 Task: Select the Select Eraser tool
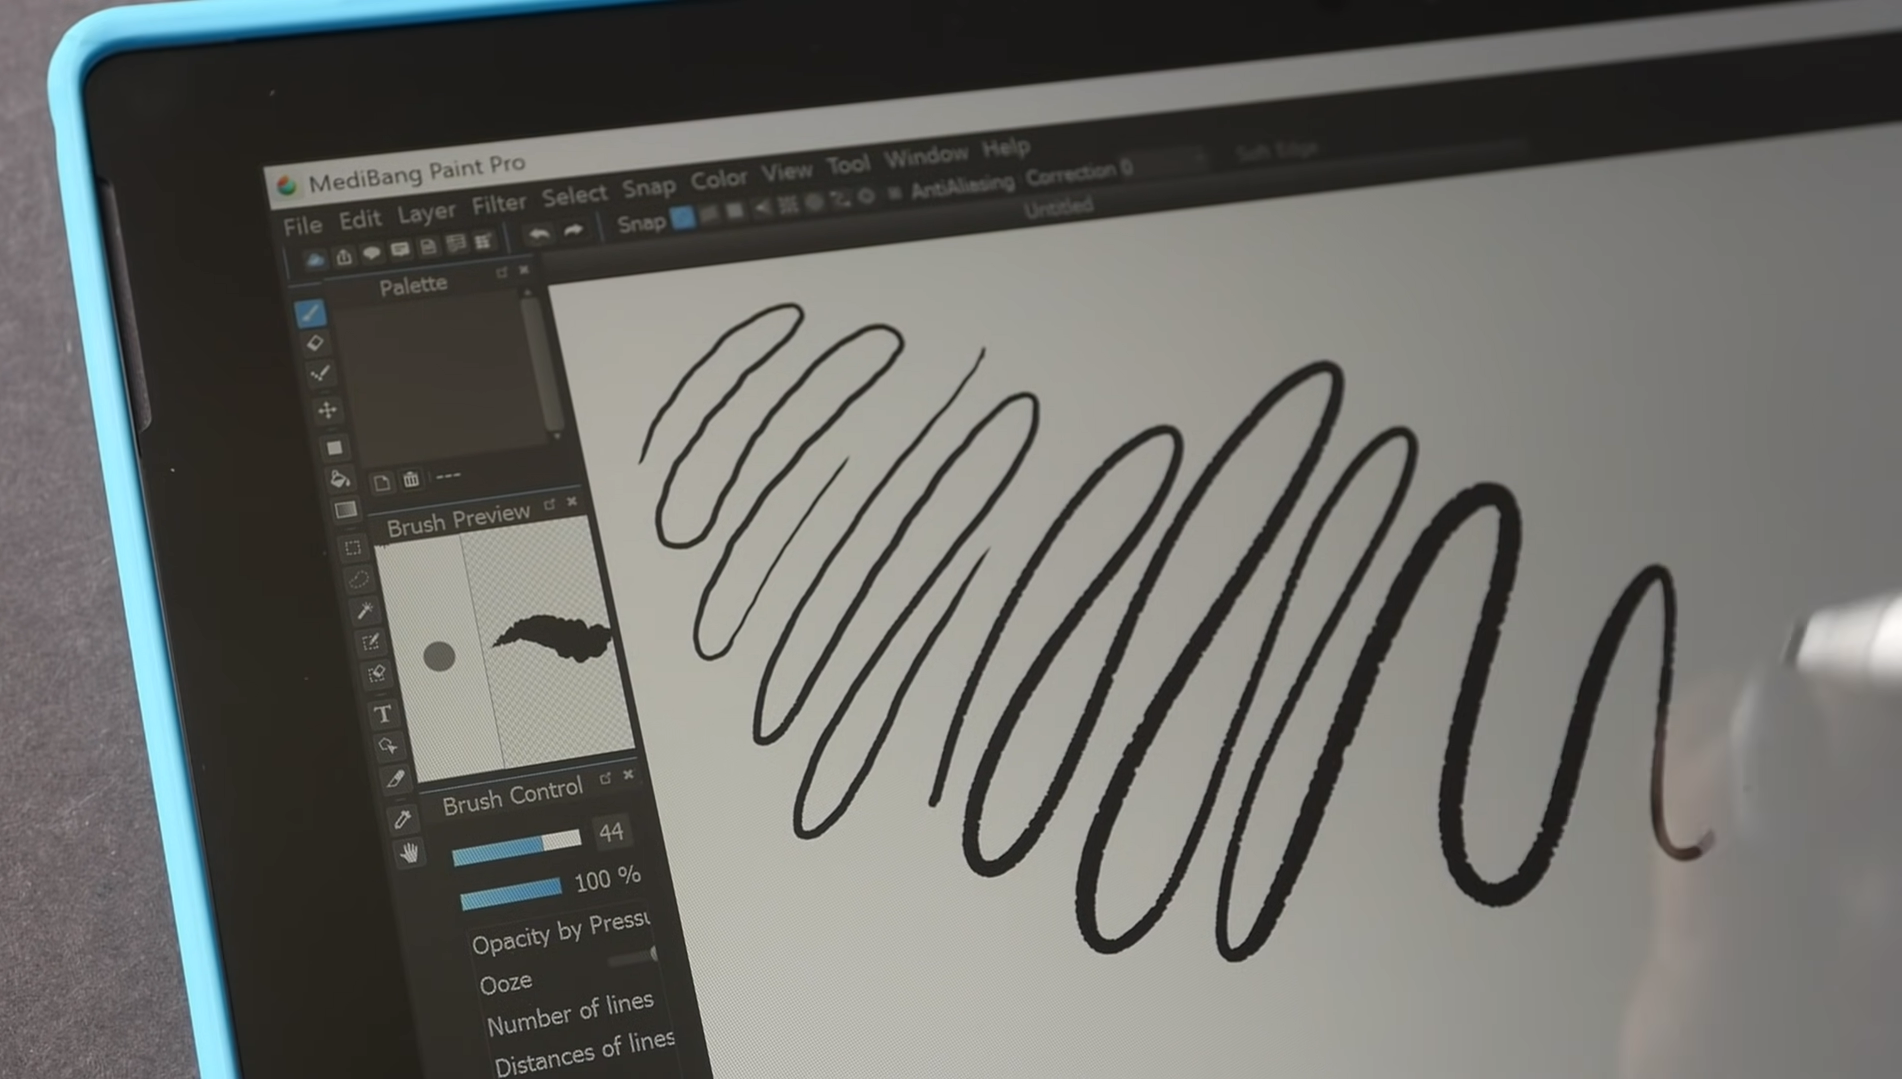[377, 674]
